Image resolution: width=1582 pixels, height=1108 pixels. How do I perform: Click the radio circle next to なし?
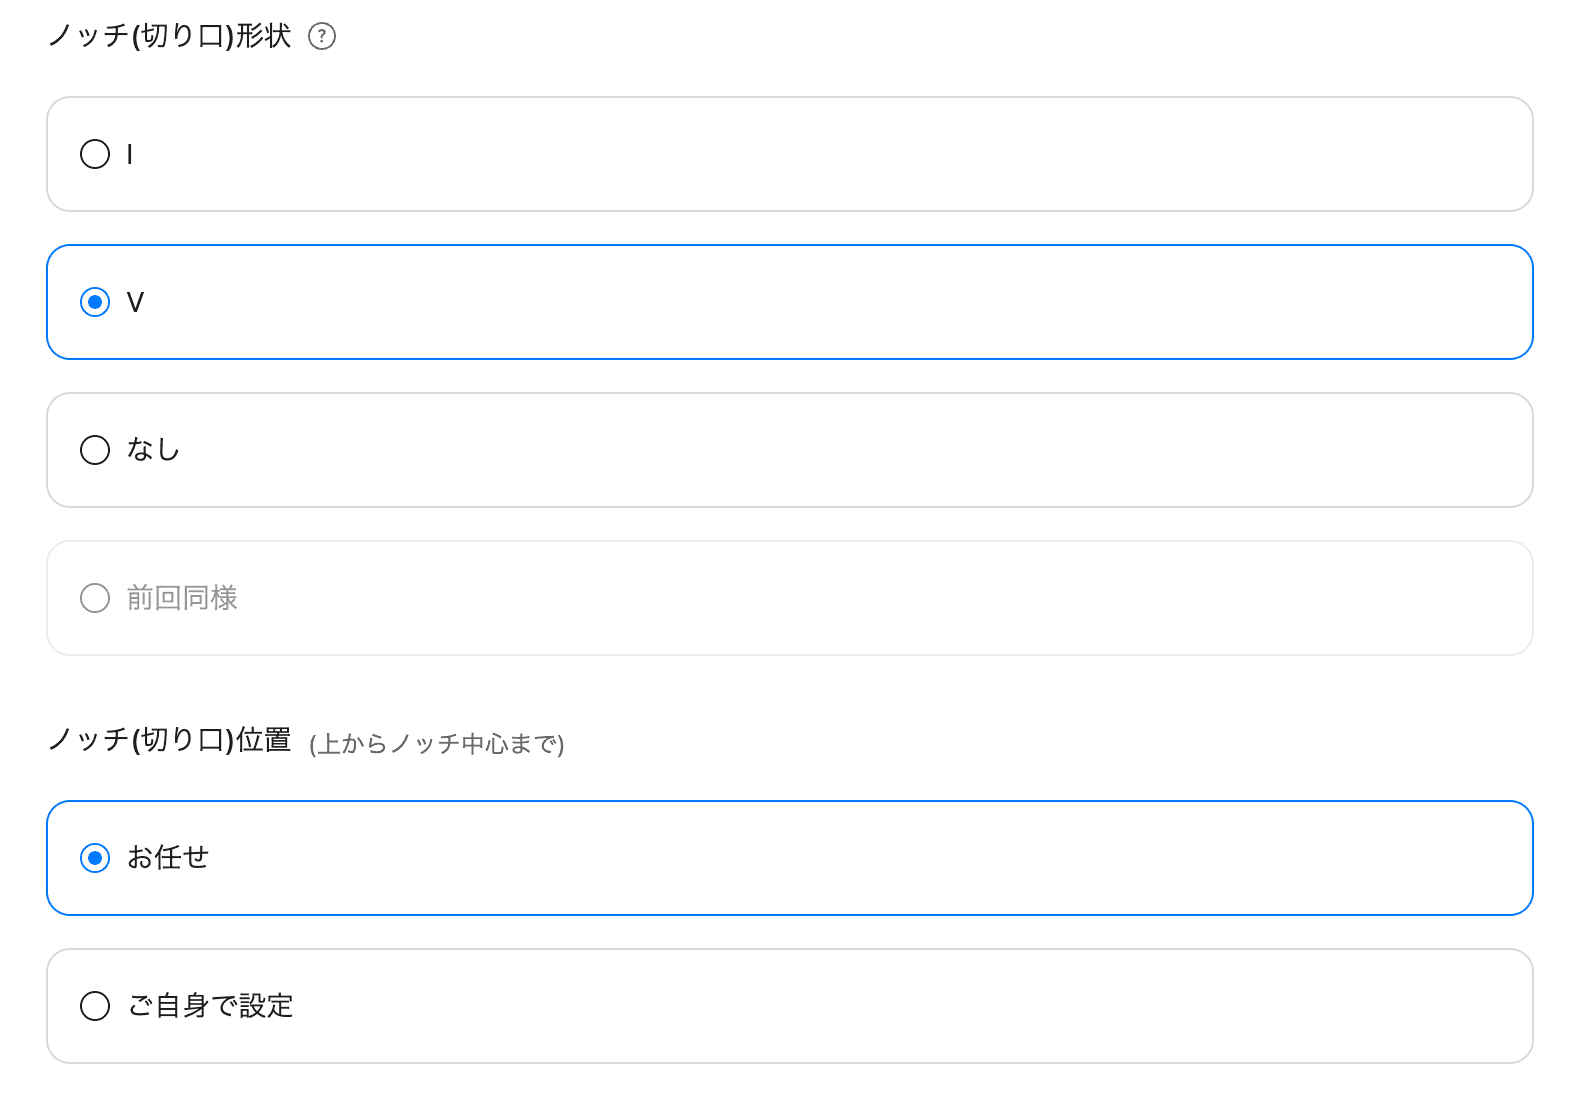point(95,450)
